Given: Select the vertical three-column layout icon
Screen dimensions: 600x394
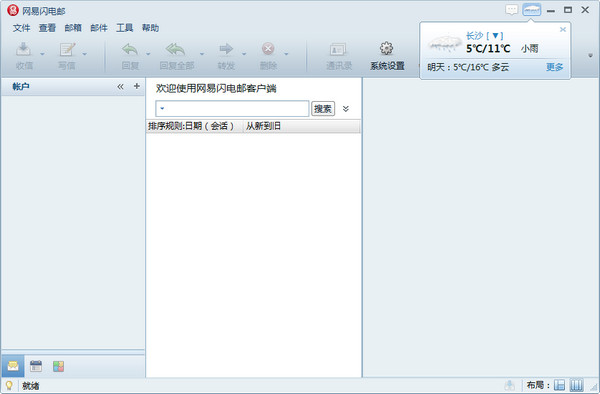Looking at the screenshot, I should [576, 385].
